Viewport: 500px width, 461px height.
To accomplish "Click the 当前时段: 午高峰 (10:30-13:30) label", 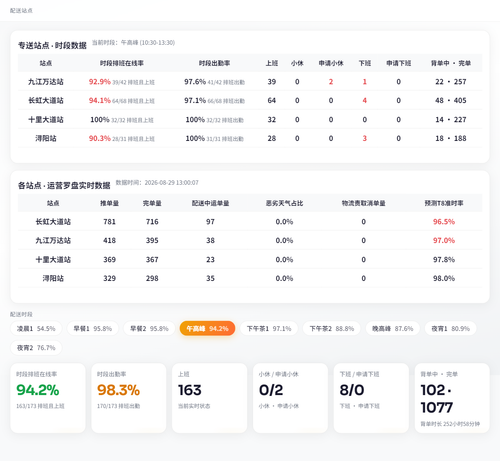I will 133,43.
